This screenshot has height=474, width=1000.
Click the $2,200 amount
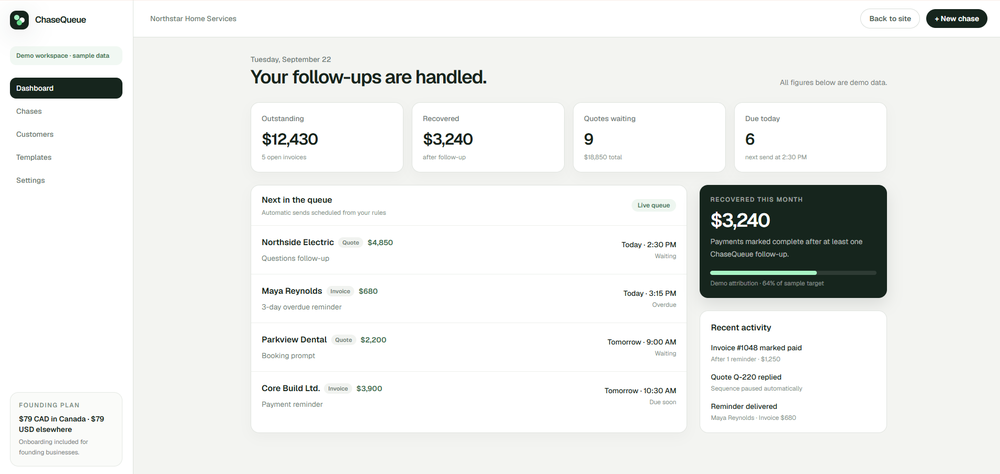click(373, 339)
